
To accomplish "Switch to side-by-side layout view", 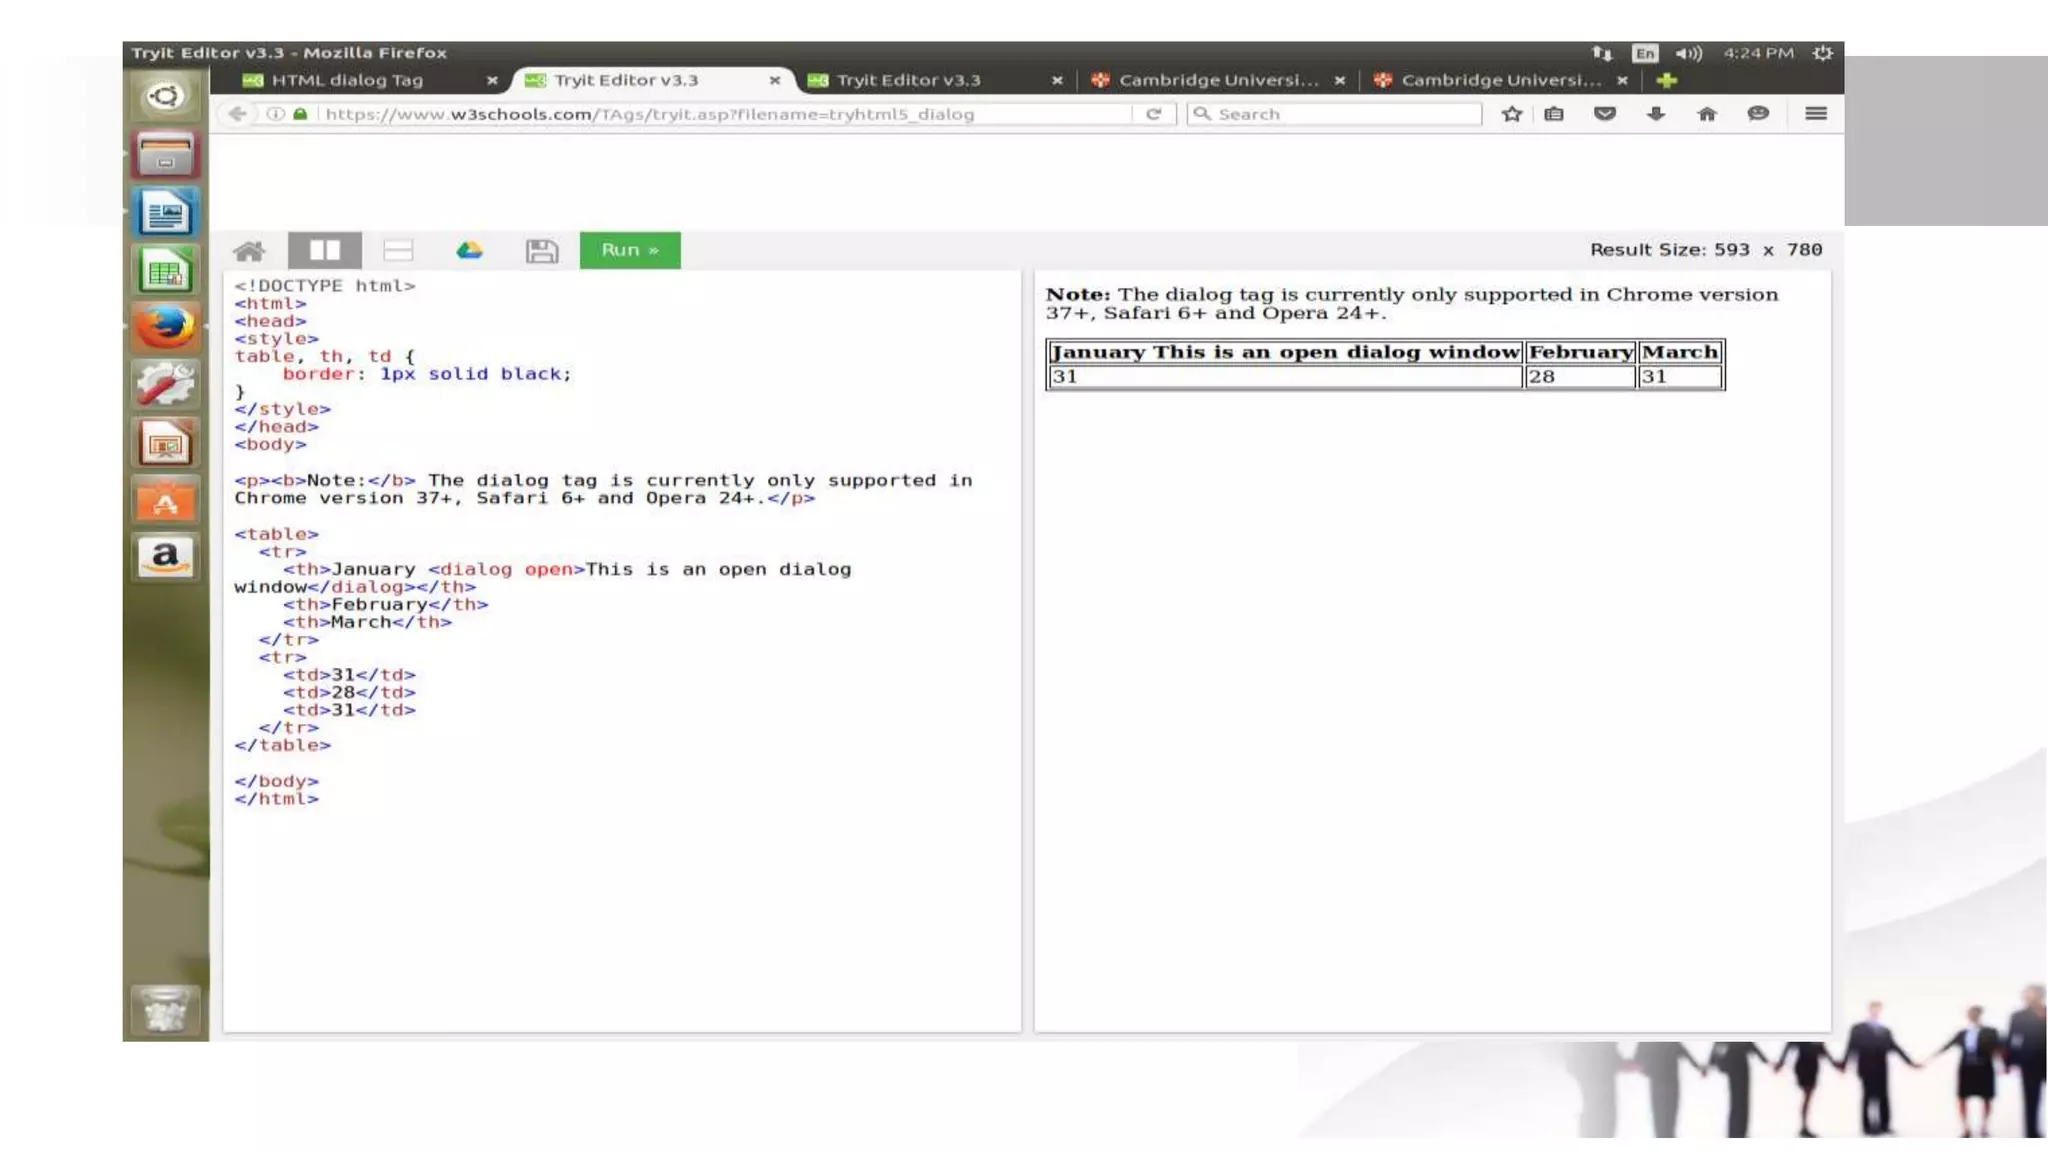I will 325,251.
